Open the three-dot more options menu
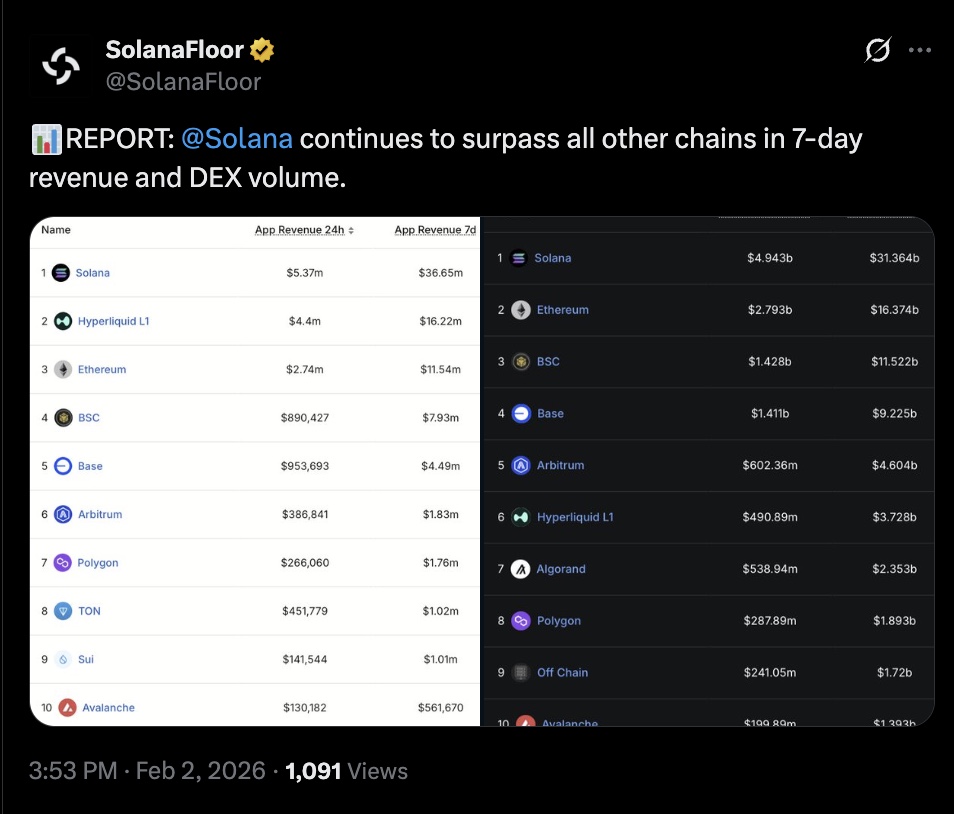The image size is (954, 814). 919,51
